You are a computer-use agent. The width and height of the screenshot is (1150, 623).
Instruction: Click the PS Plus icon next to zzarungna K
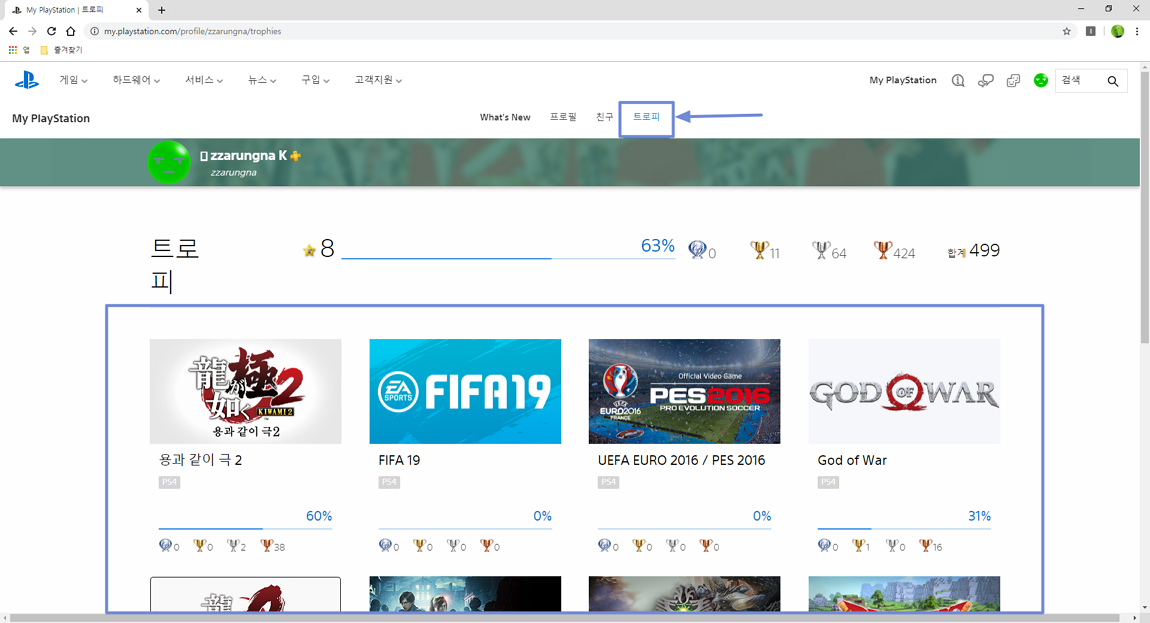click(296, 156)
